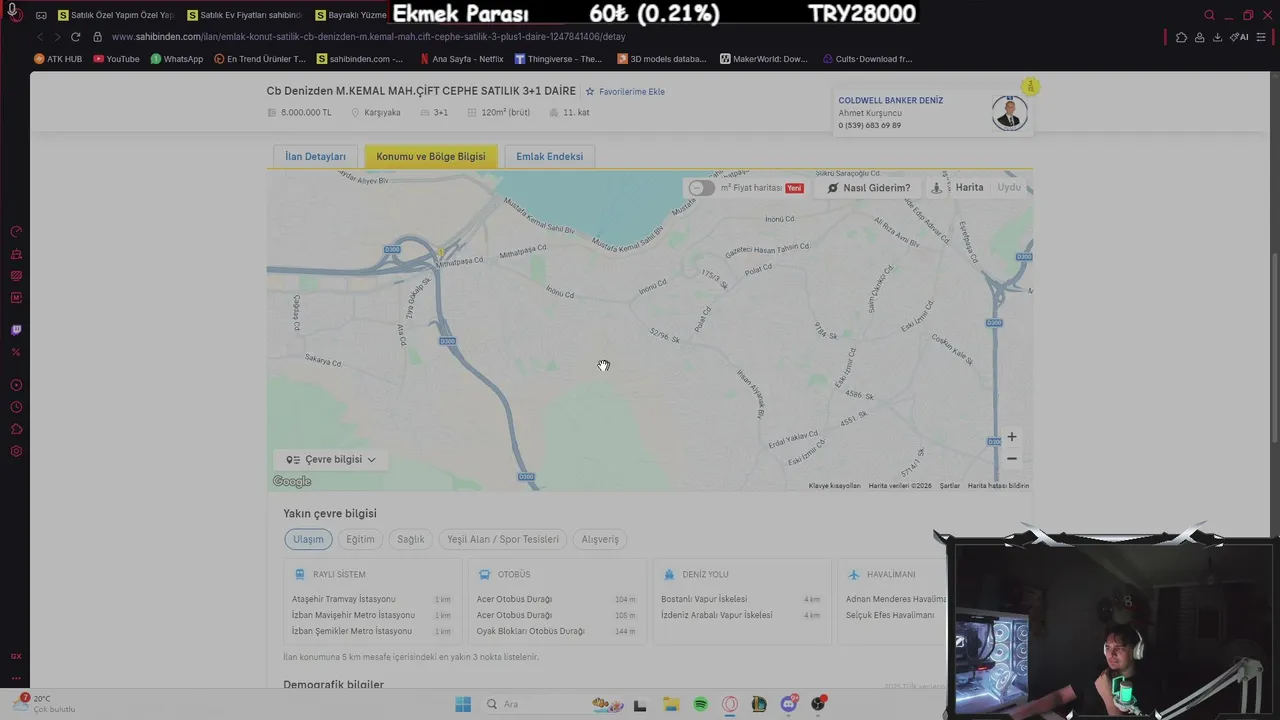Open Twitch panel in the sidebar
The height and width of the screenshot is (720, 1280).
(16, 330)
